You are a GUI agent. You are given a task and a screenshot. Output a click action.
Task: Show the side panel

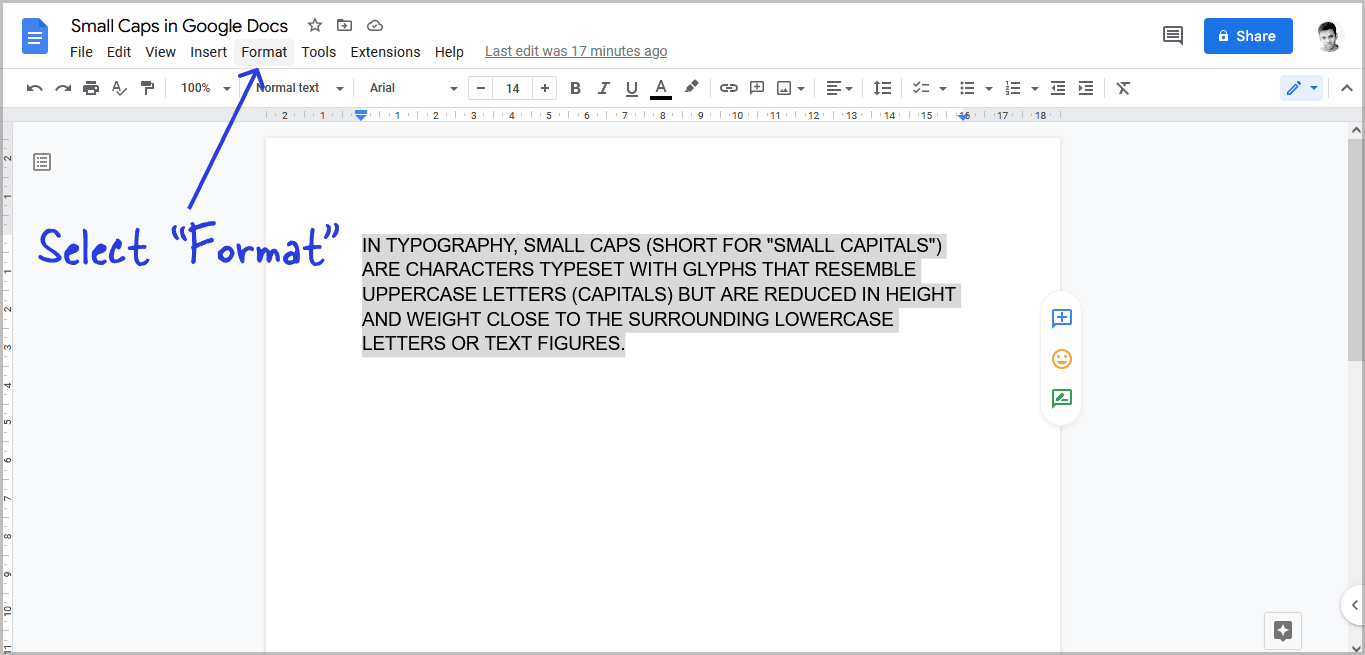pos(1354,605)
